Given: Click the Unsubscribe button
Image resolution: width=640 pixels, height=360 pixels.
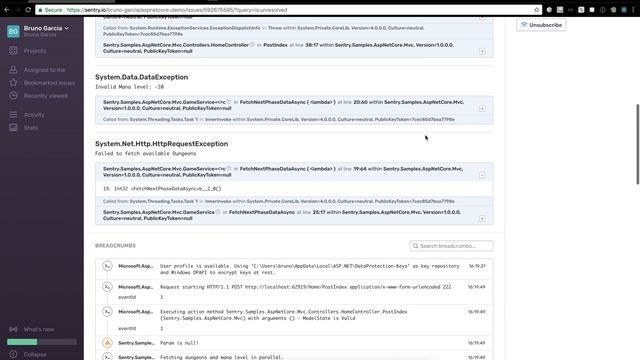Looking at the screenshot, I should click(x=541, y=25).
